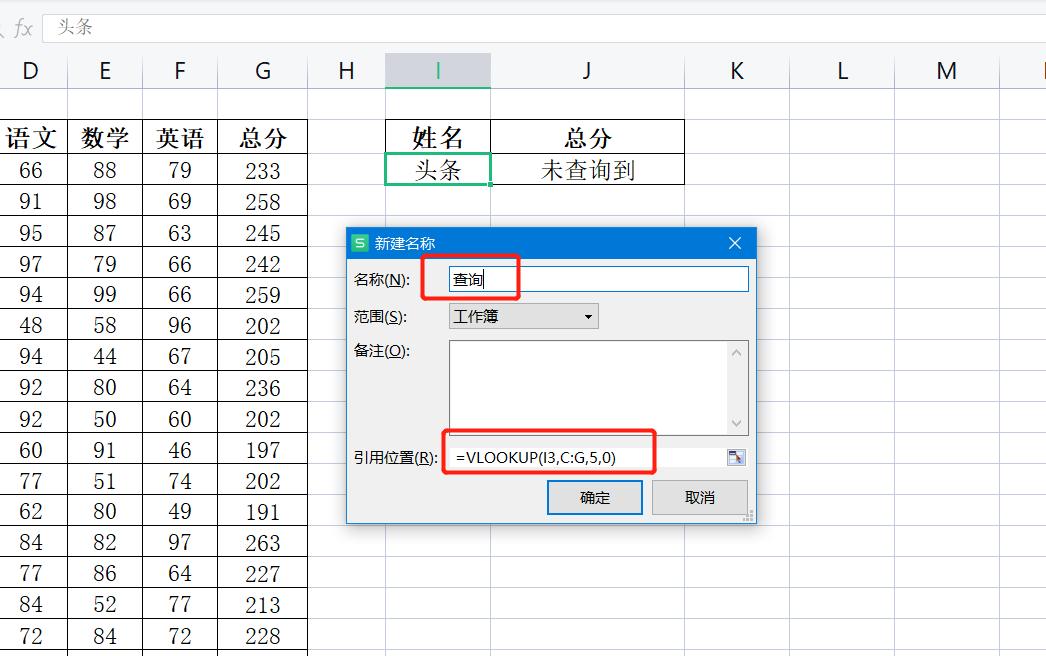This screenshot has height=656, width=1046.
Task: Click the 总分 value 233 cell
Action: tap(262, 170)
